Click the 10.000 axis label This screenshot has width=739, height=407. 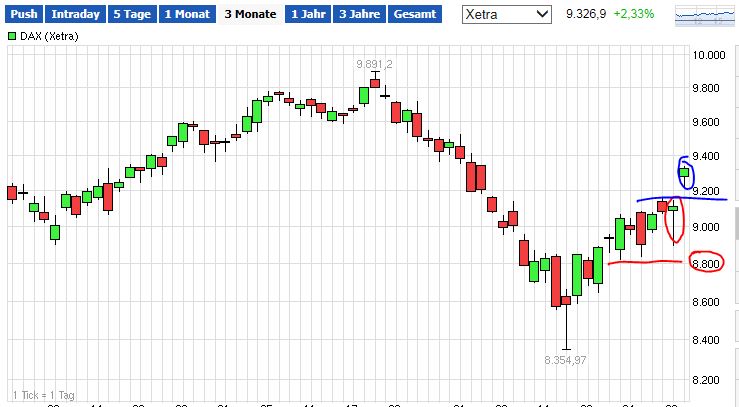click(x=708, y=55)
